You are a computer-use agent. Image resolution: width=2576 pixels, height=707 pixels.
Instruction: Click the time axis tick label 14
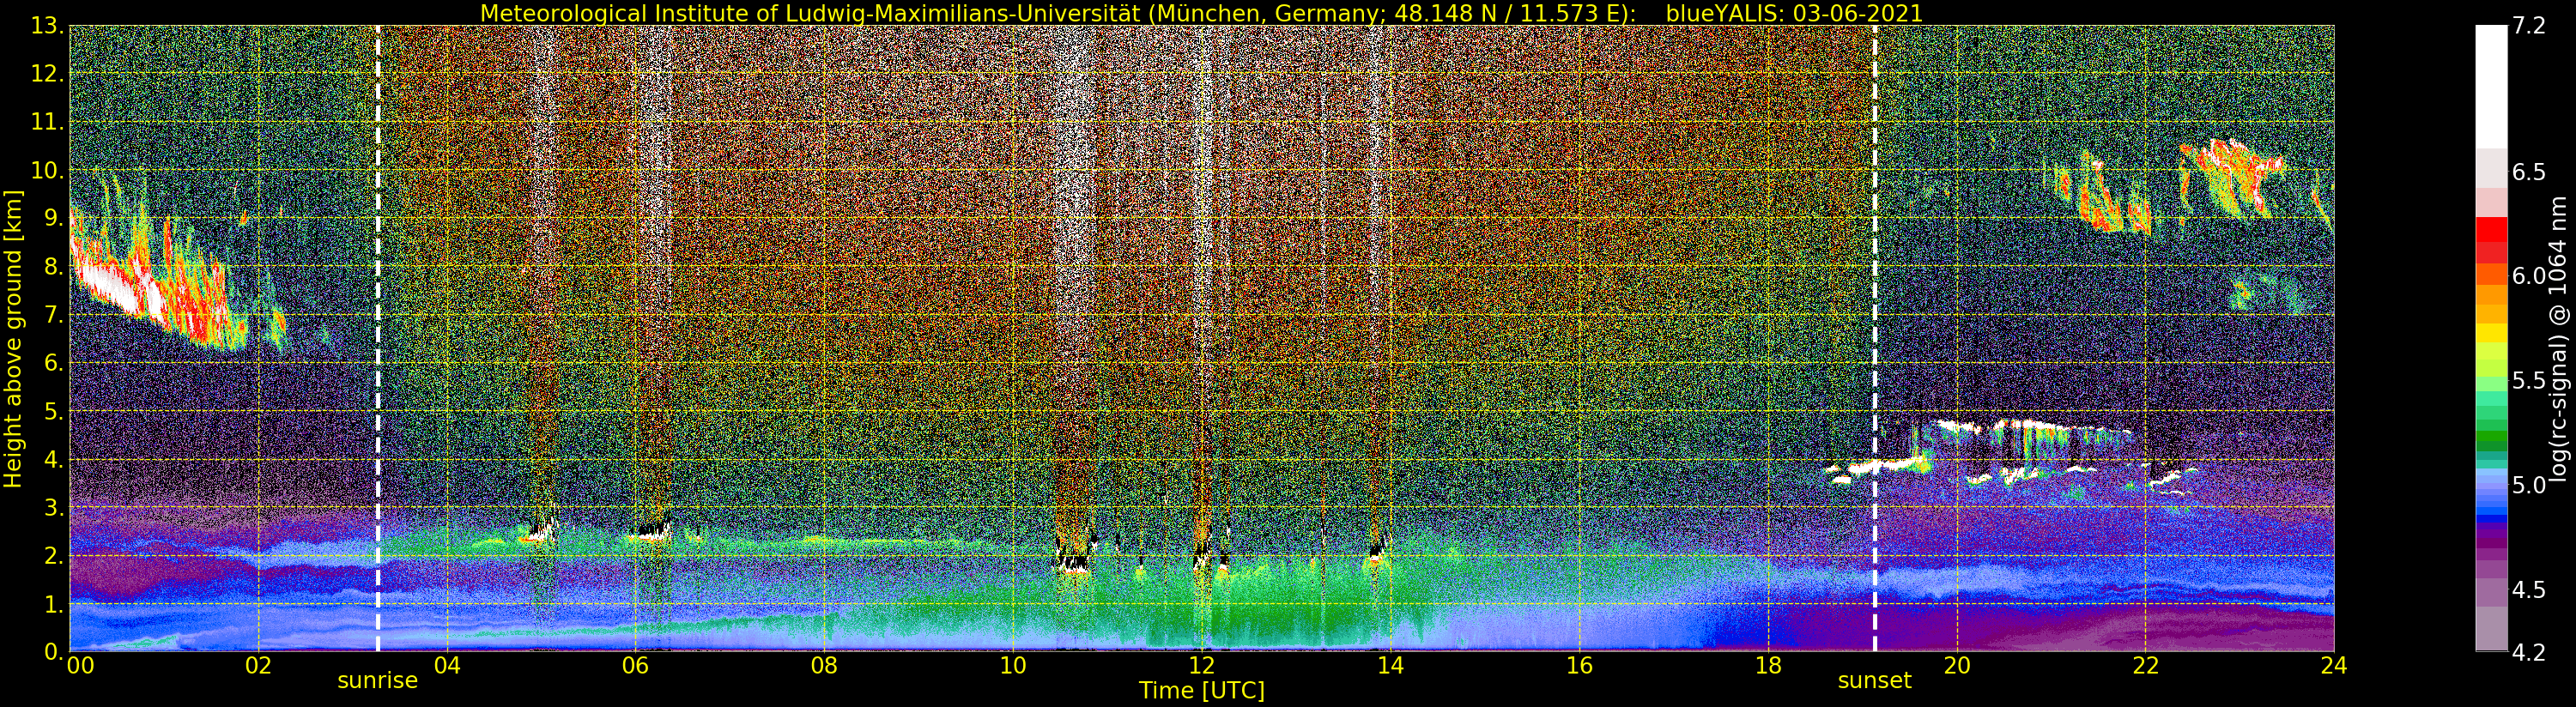[1390, 666]
